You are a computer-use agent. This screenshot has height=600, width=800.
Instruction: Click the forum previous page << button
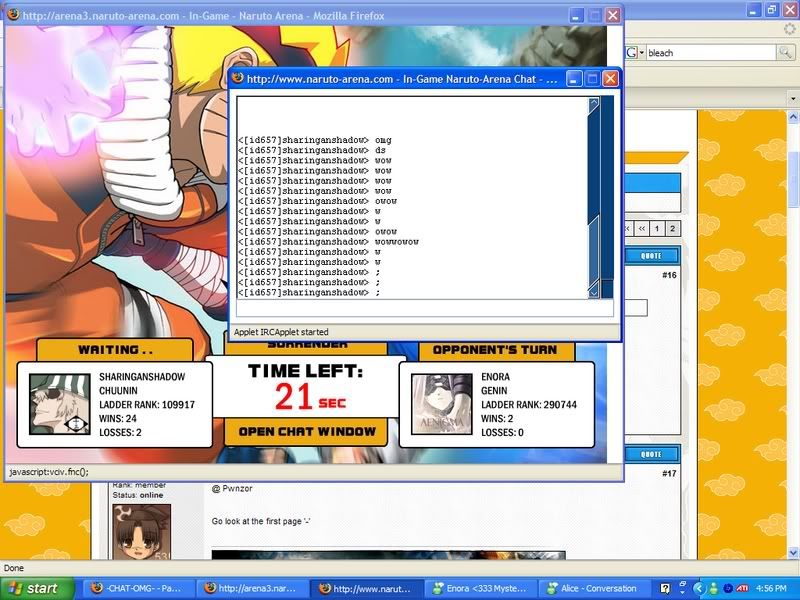(x=642, y=229)
